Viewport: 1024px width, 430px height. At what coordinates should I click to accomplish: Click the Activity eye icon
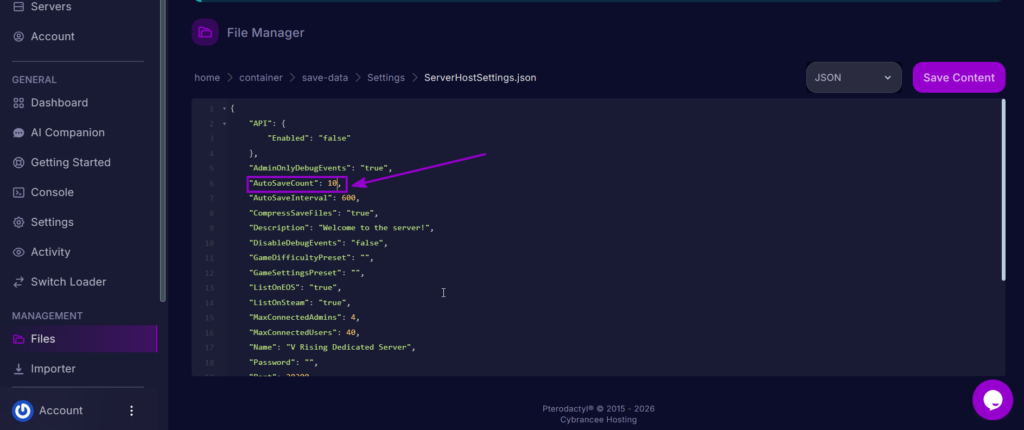pyautogui.click(x=19, y=252)
